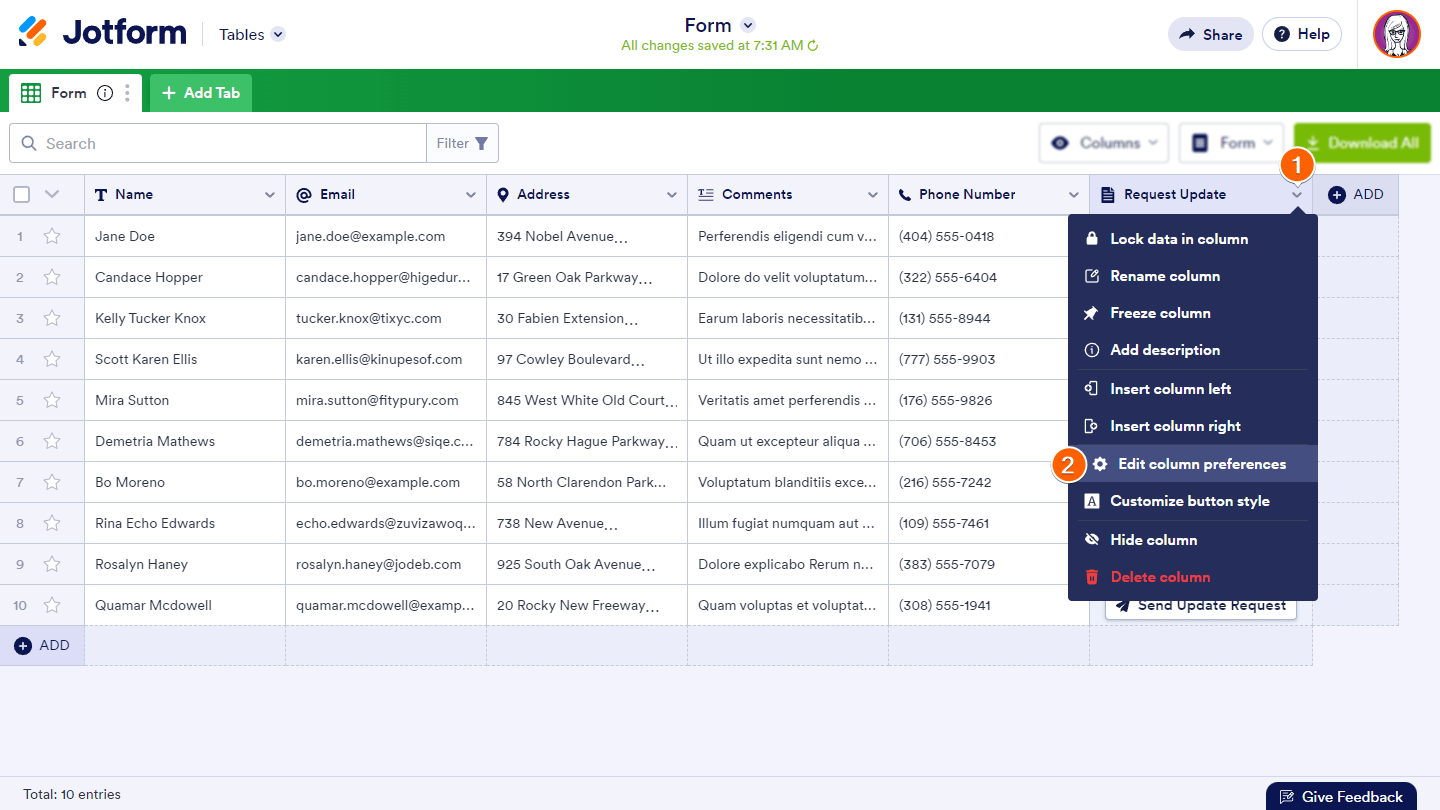Screen dimensions: 1440x810
Task: Star the Rina Echo Edwards row
Action: point(52,524)
